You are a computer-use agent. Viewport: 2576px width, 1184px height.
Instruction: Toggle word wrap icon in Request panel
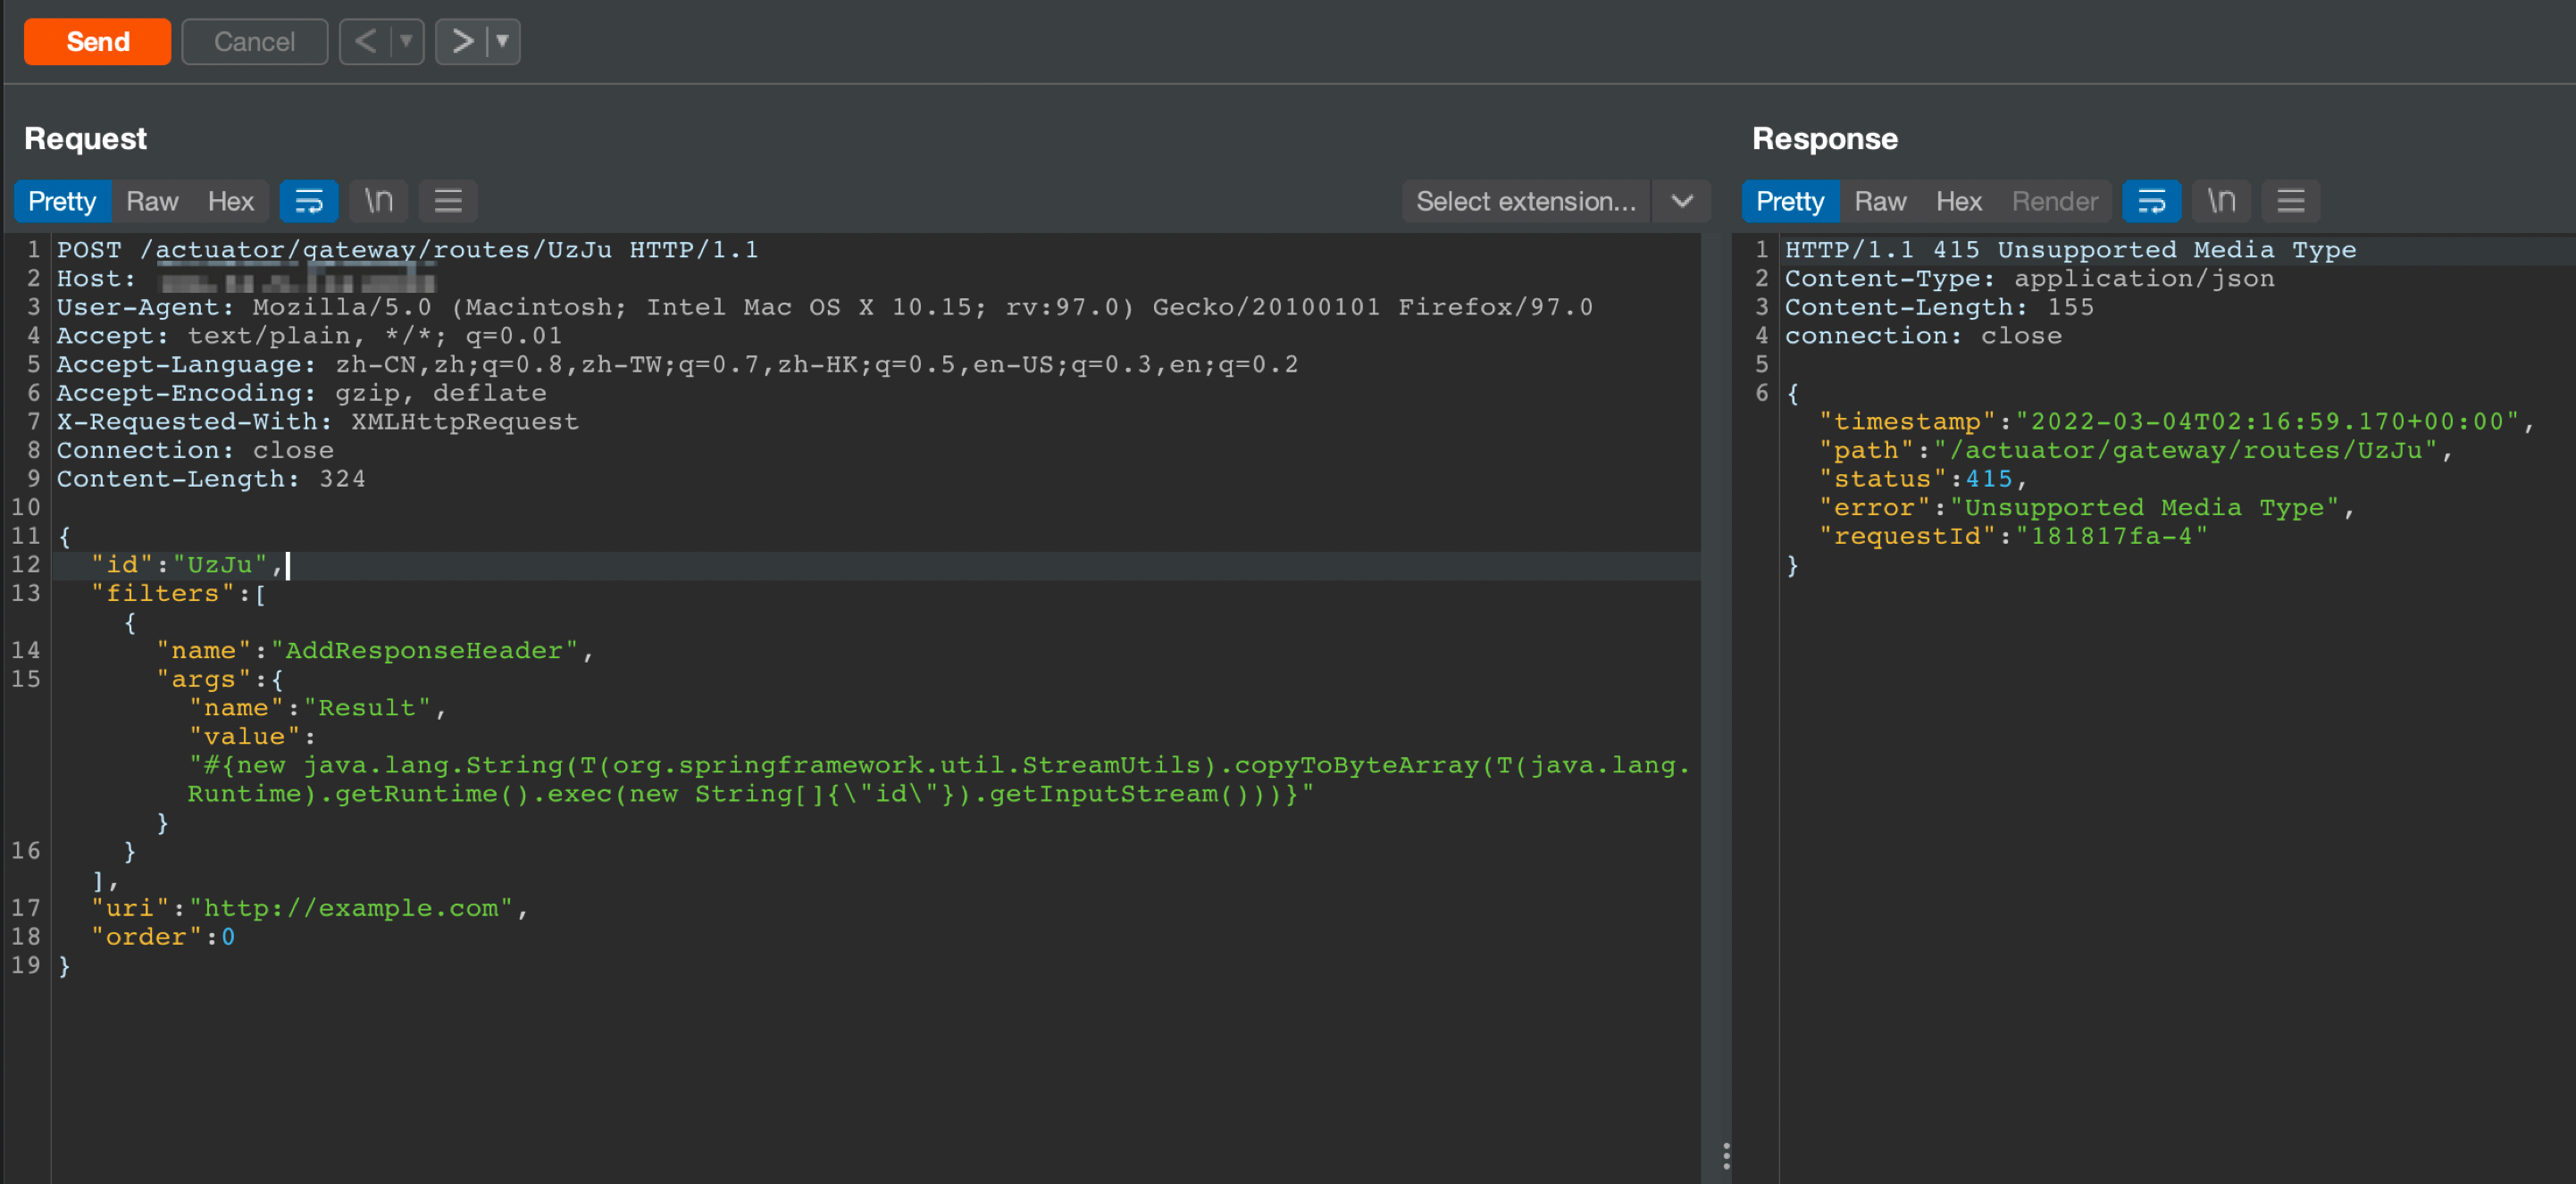309,201
